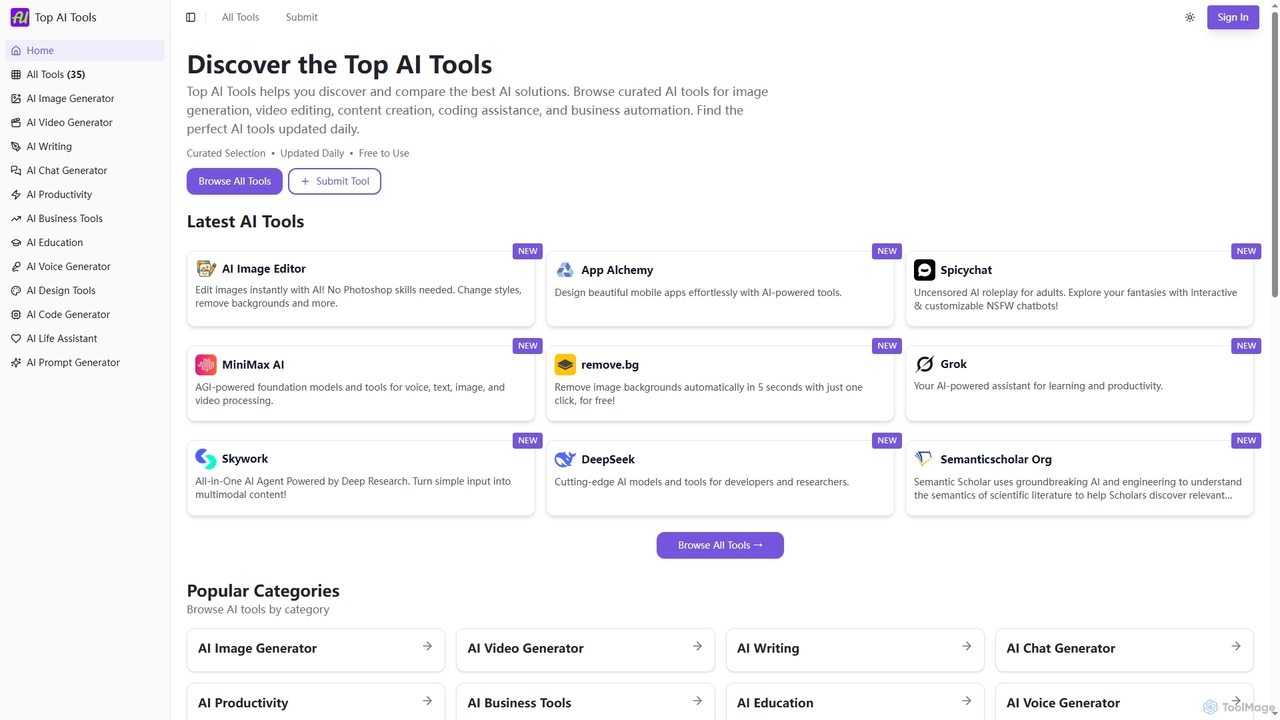Viewport: 1280px width, 720px height.
Task: Open the AI Image Editor tool icon
Action: tap(206, 268)
